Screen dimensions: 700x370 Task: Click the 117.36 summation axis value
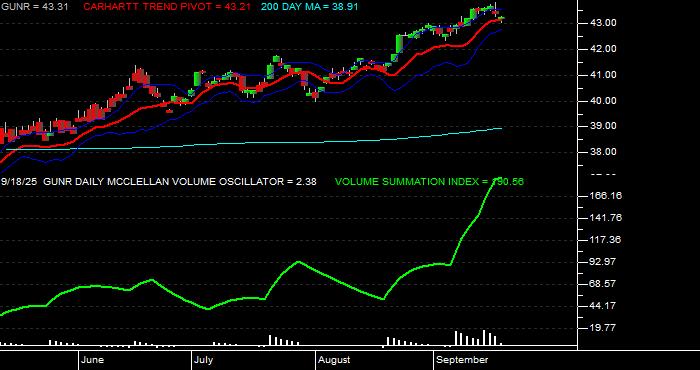point(606,240)
